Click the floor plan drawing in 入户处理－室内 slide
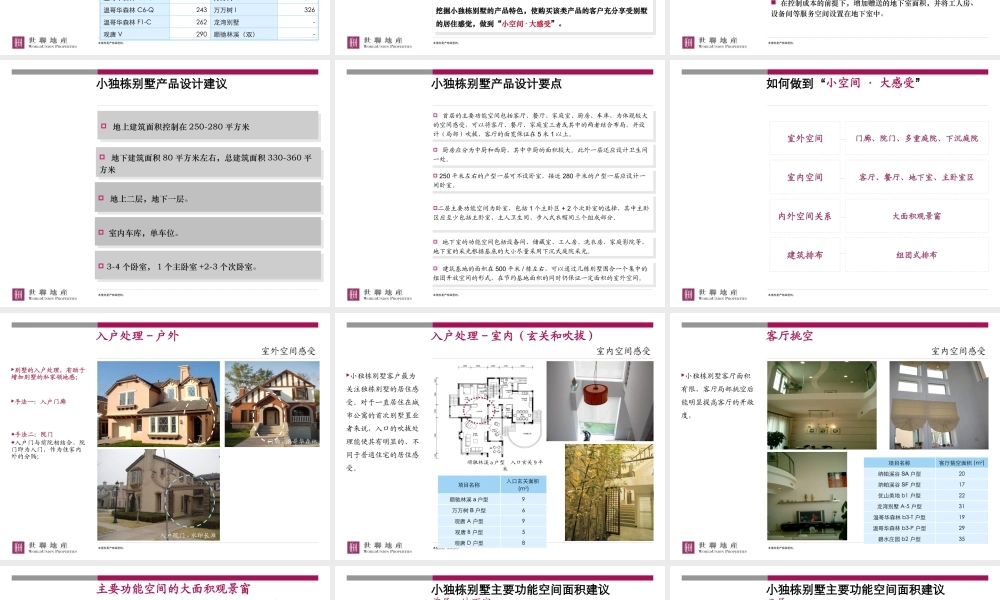The width and height of the screenshot is (1000, 600). point(488,413)
